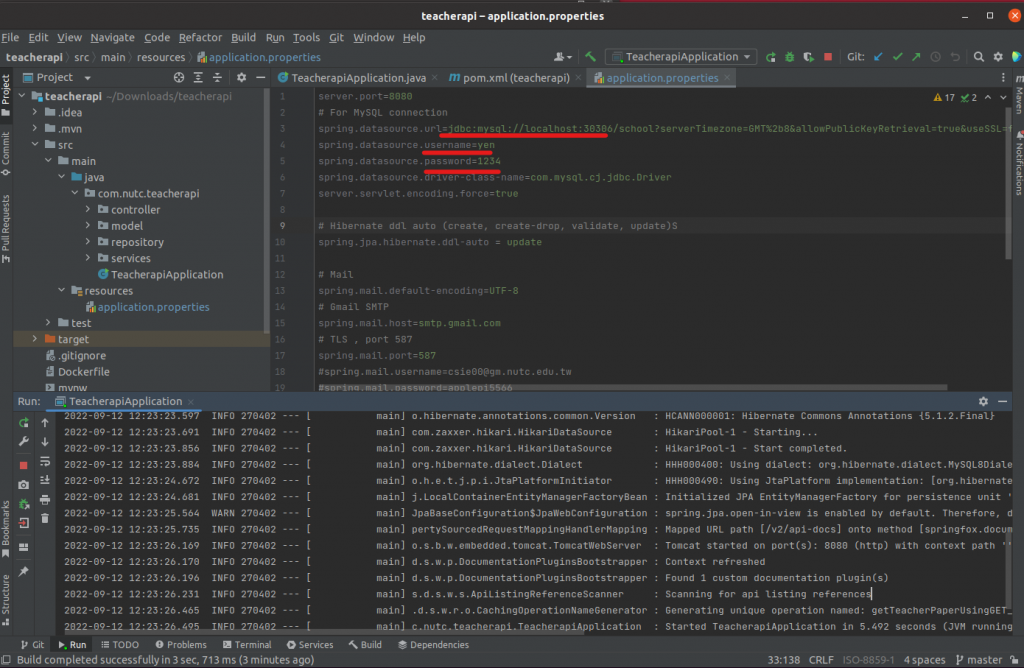Open IDE settings gear in top toolbar
The width and height of the screenshot is (1024, 668).
click(998, 57)
